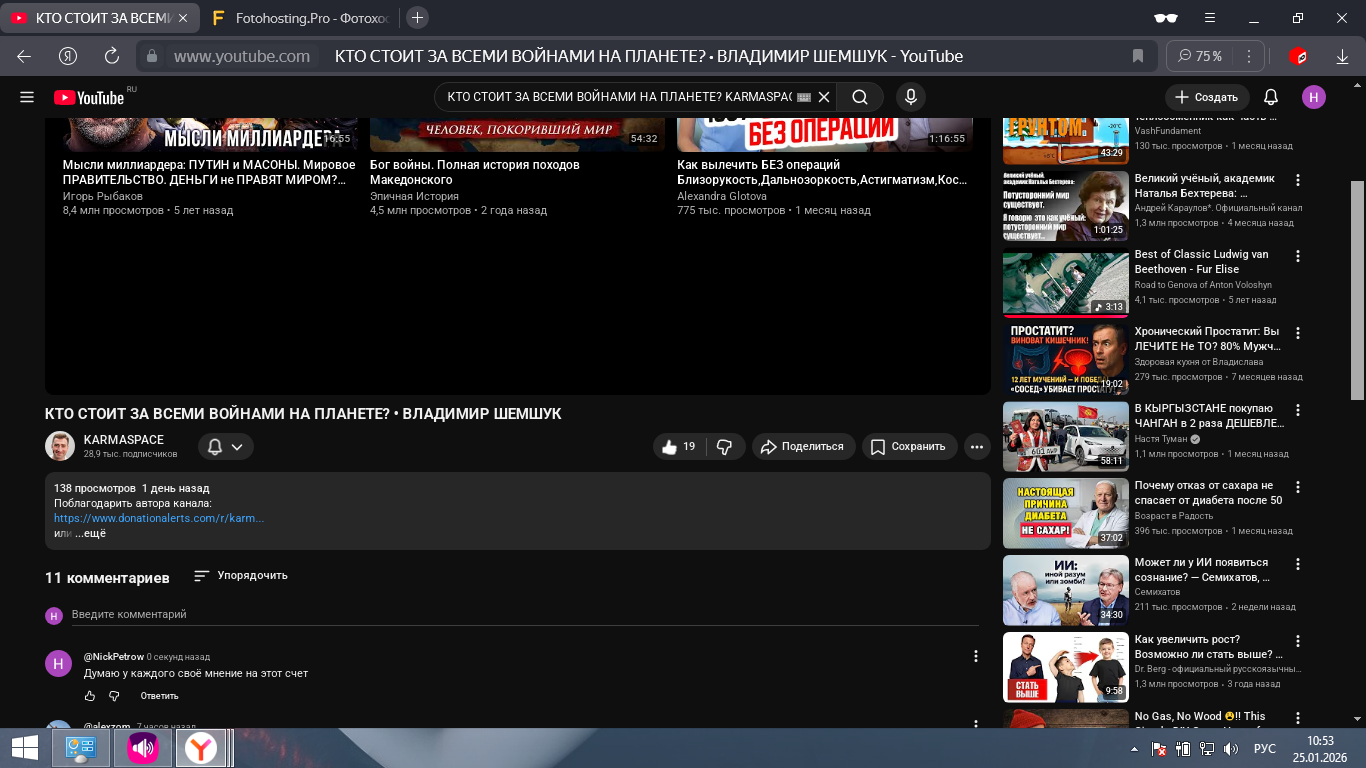Open the KARMASPACE channel avatar

[x=60, y=446]
